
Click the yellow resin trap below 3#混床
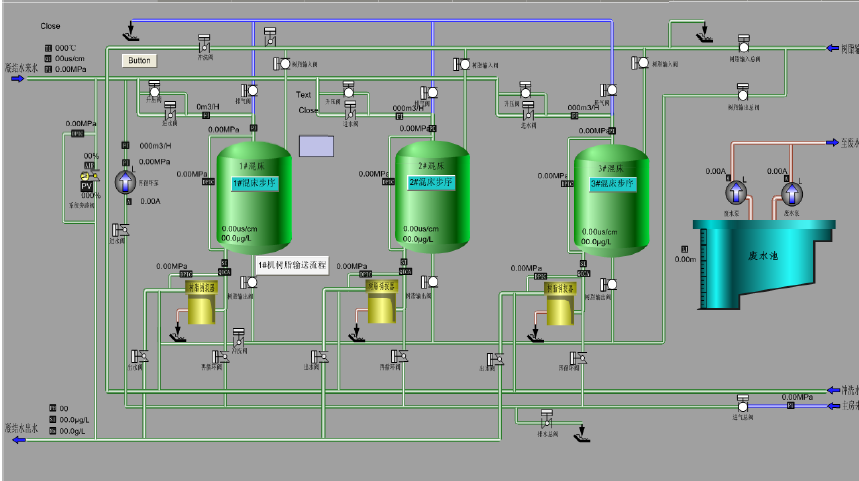(560, 307)
